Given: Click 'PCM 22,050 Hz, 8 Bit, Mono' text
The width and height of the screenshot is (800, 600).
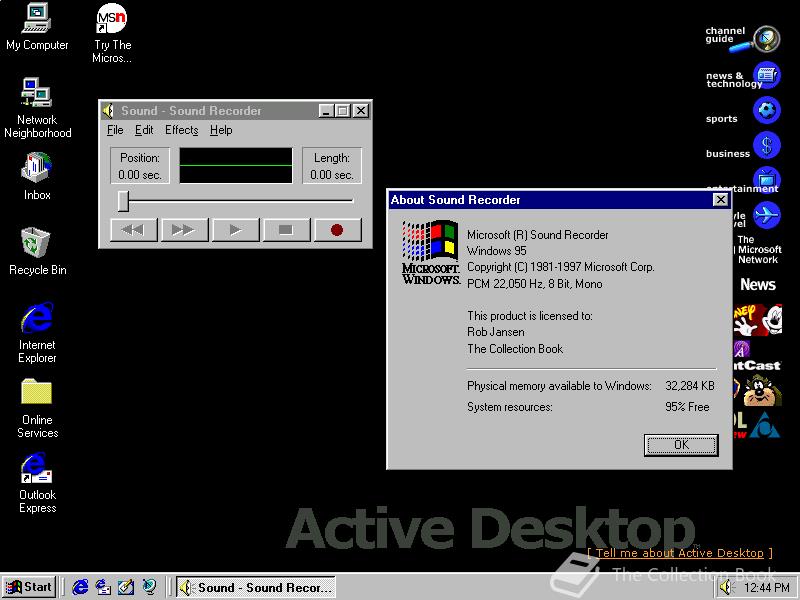Looking at the screenshot, I should tap(535, 284).
